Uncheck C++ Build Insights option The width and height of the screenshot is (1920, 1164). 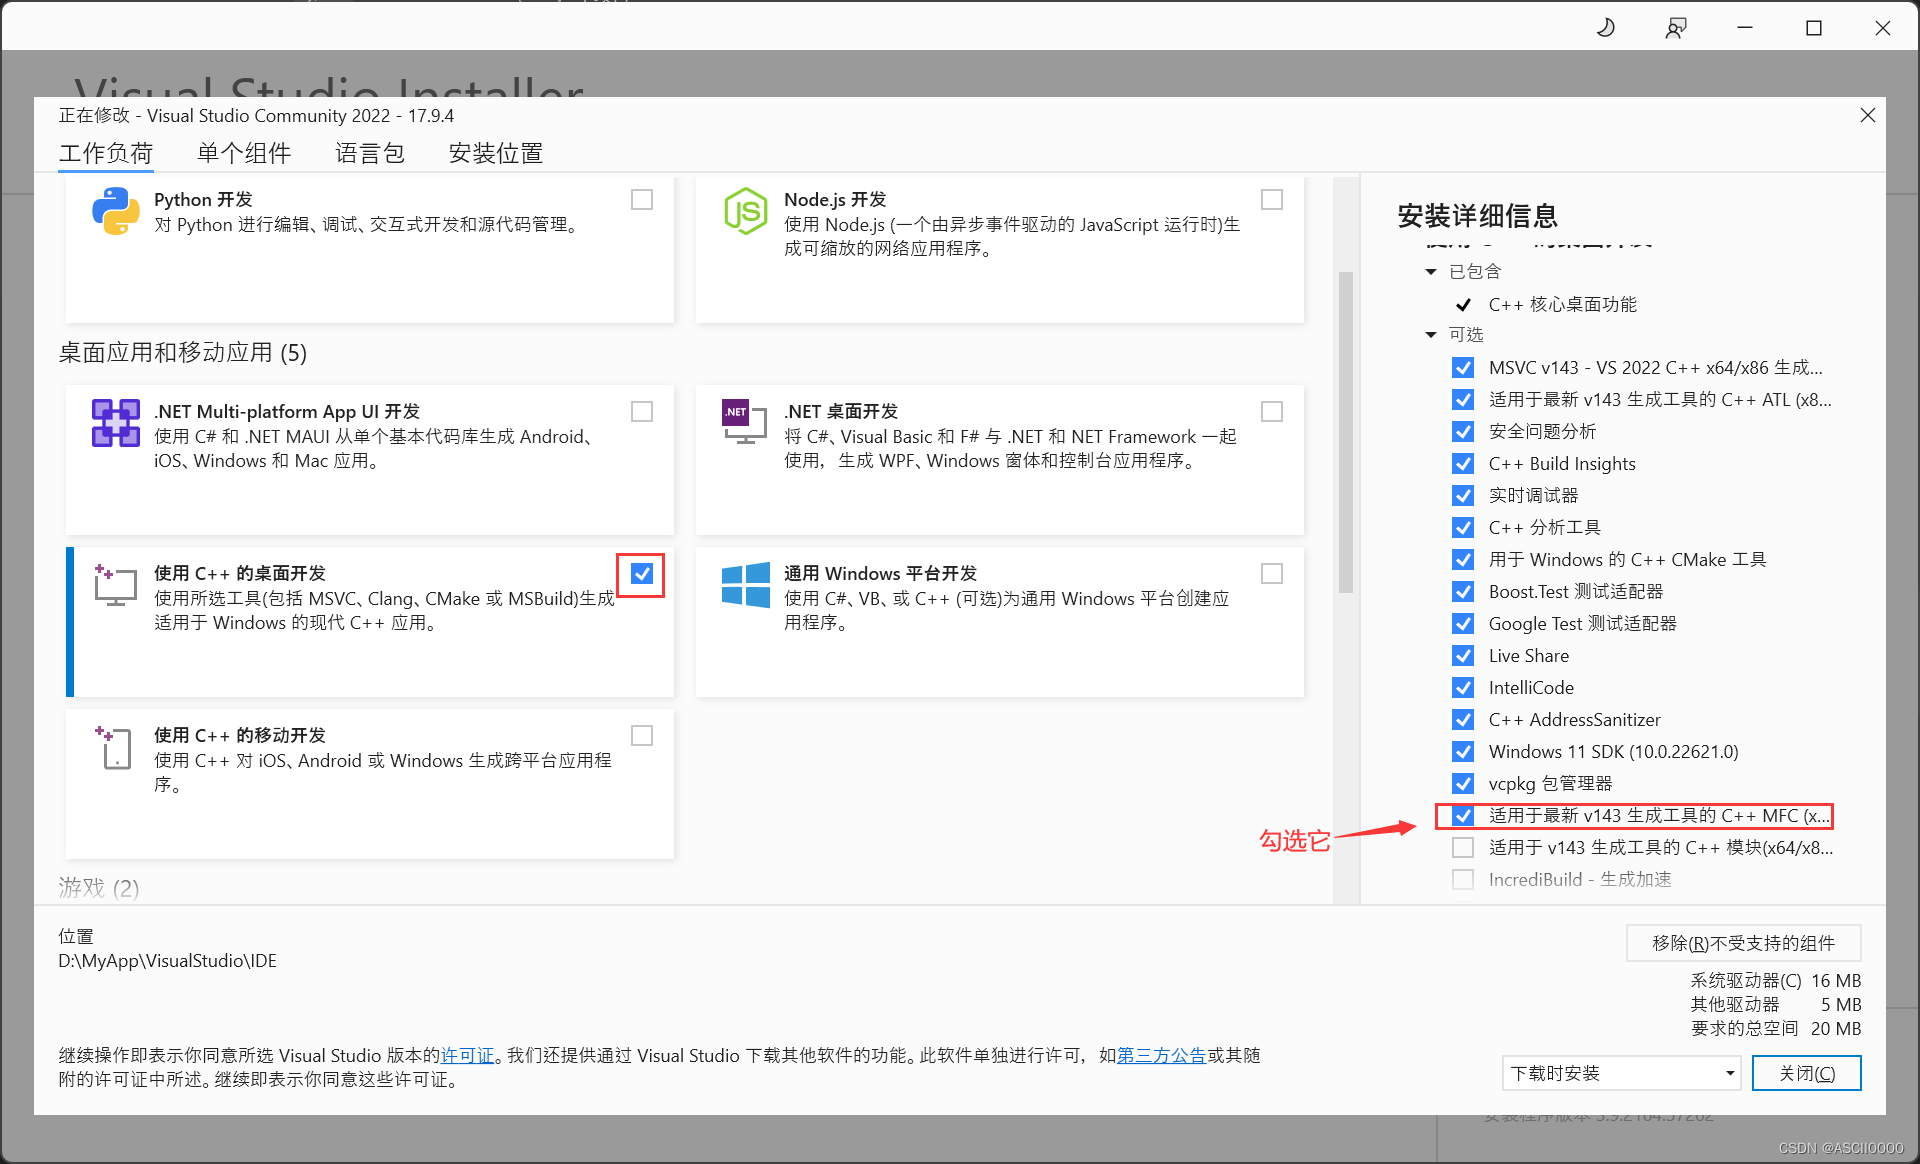click(1463, 464)
